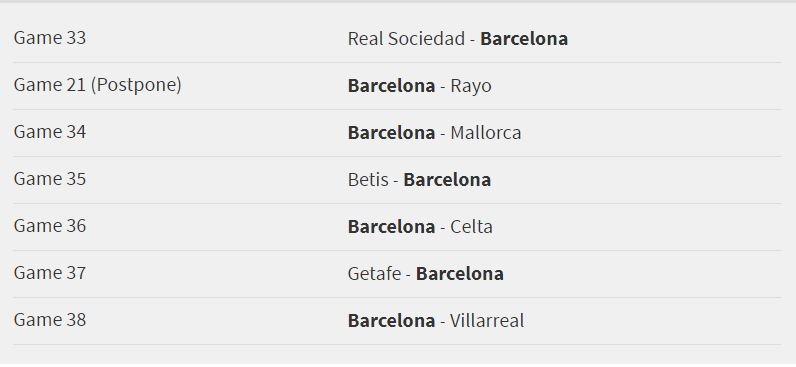Click the word Villarreal in last row
796x367 pixels.
[x=487, y=321]
